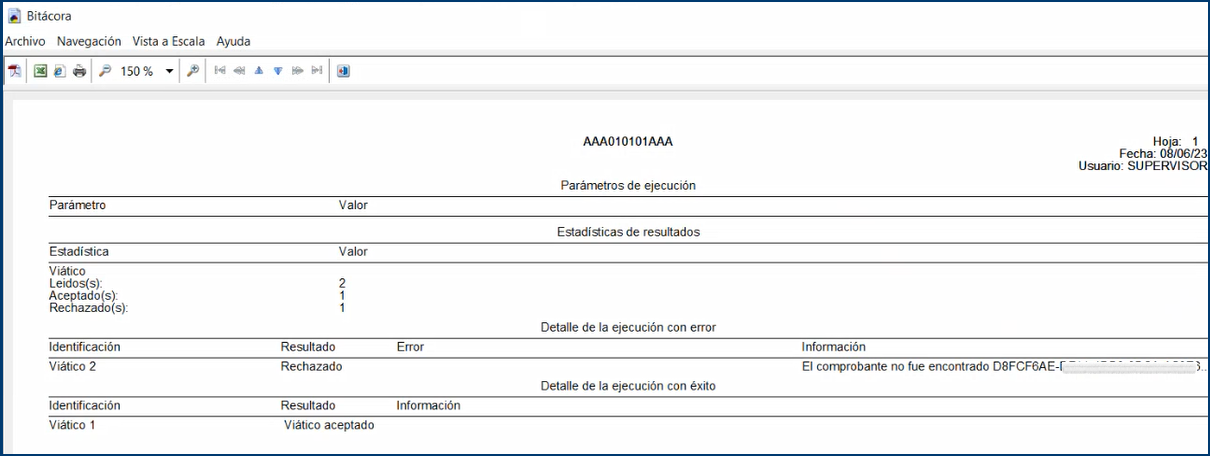Image resolution: width=1210 pixels, height=456 pixels.
Task: Open the 150 % zoom dropdown
Action: tap(169, 72)
